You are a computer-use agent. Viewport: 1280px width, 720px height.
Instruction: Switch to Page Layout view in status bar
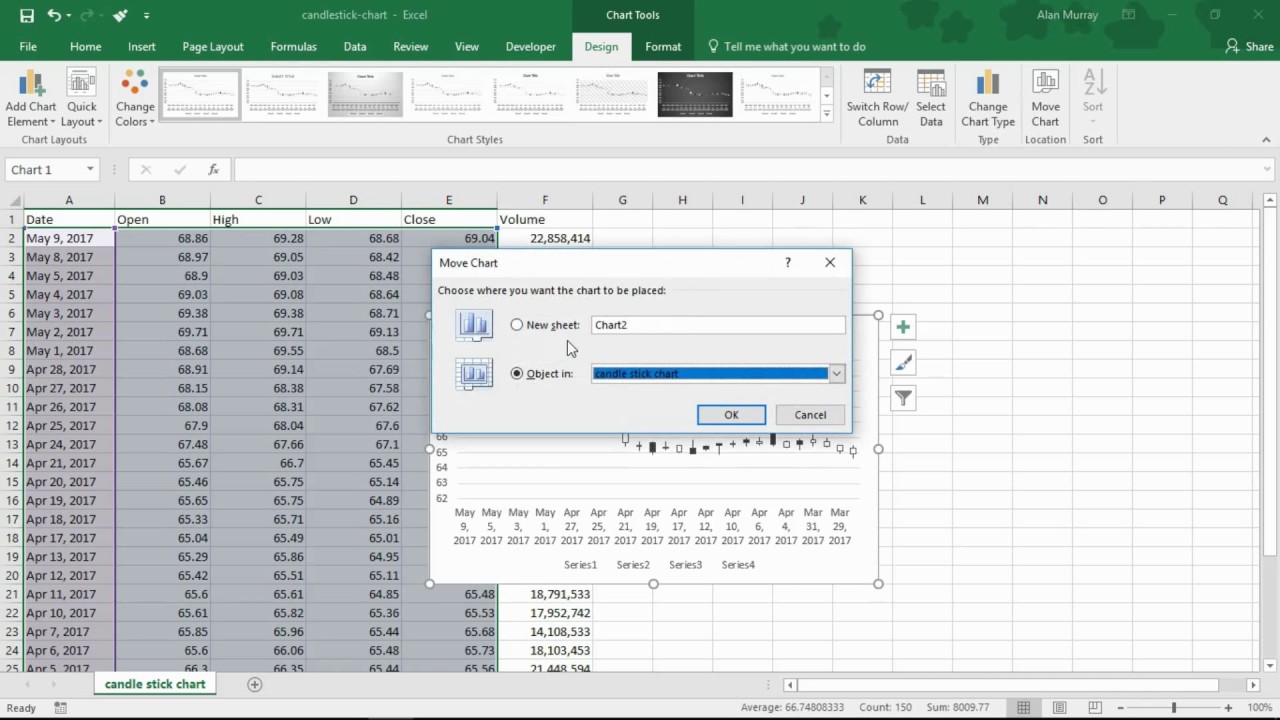(1059, 707)
